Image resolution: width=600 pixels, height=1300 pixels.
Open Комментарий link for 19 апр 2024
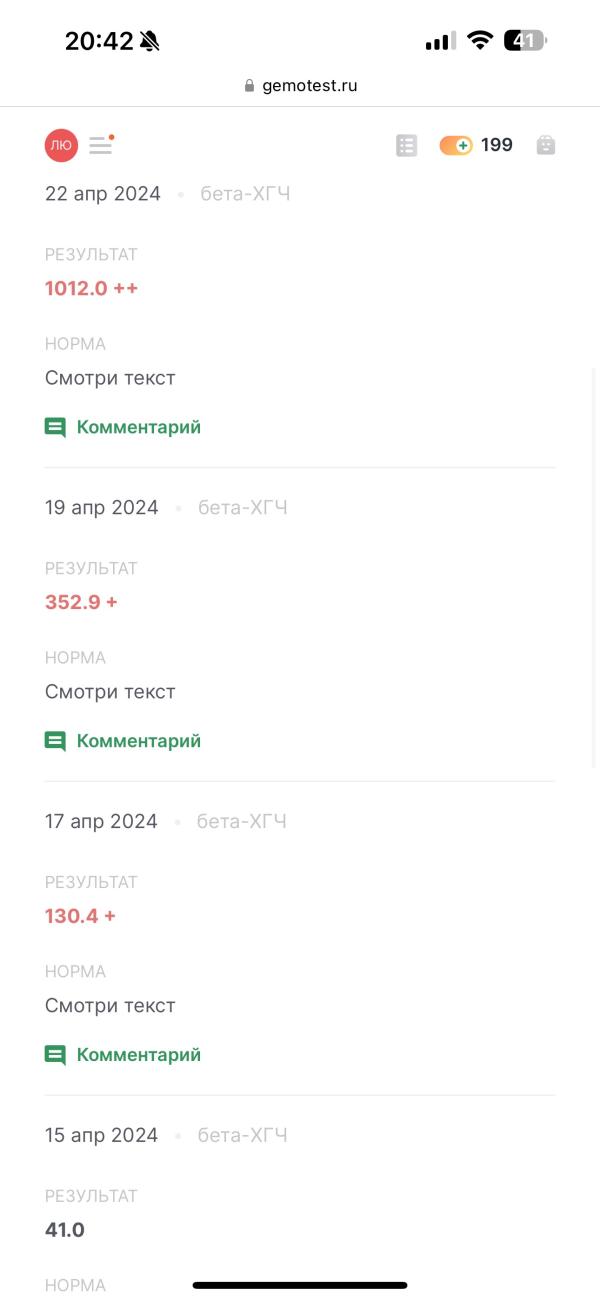(x=139, y=741)
